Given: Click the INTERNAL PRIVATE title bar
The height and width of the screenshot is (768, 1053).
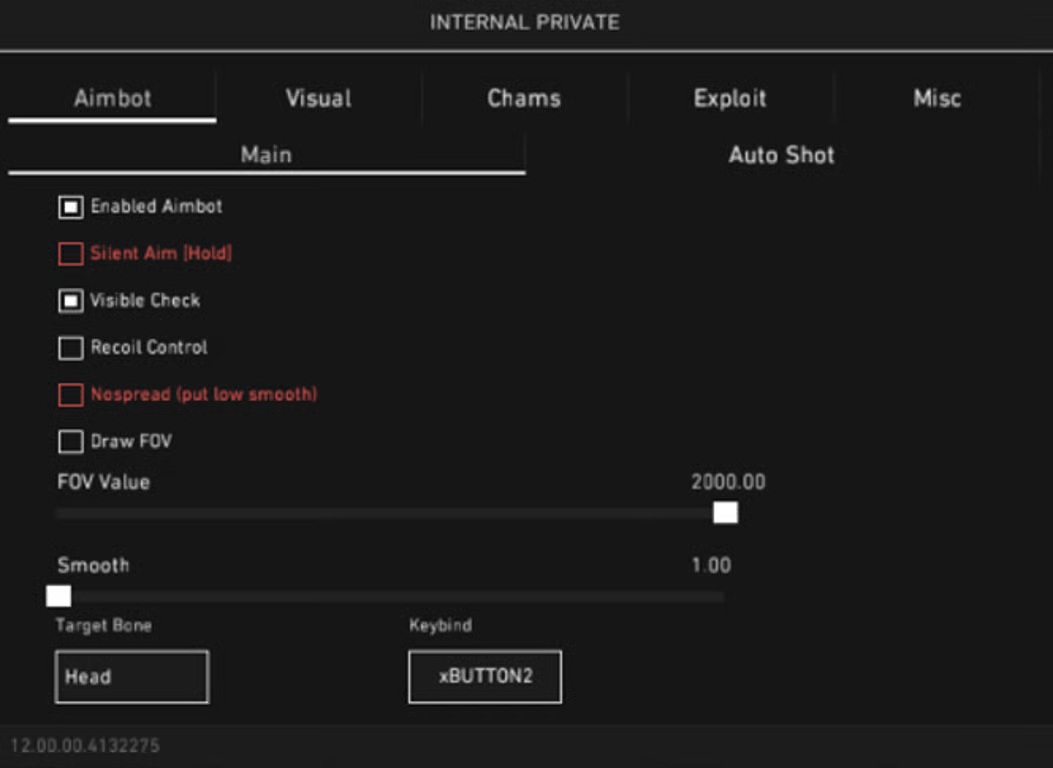Looking at the screenshot, I should coord(526,21).
